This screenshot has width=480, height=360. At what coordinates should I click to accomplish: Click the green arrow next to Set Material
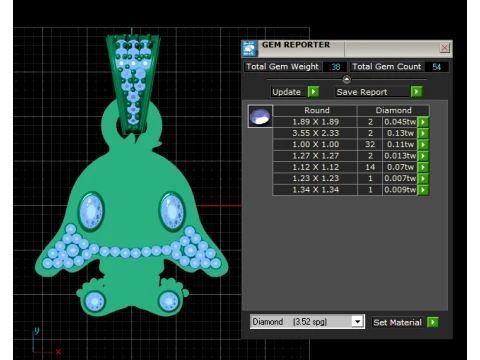click(x=433, y=322)
